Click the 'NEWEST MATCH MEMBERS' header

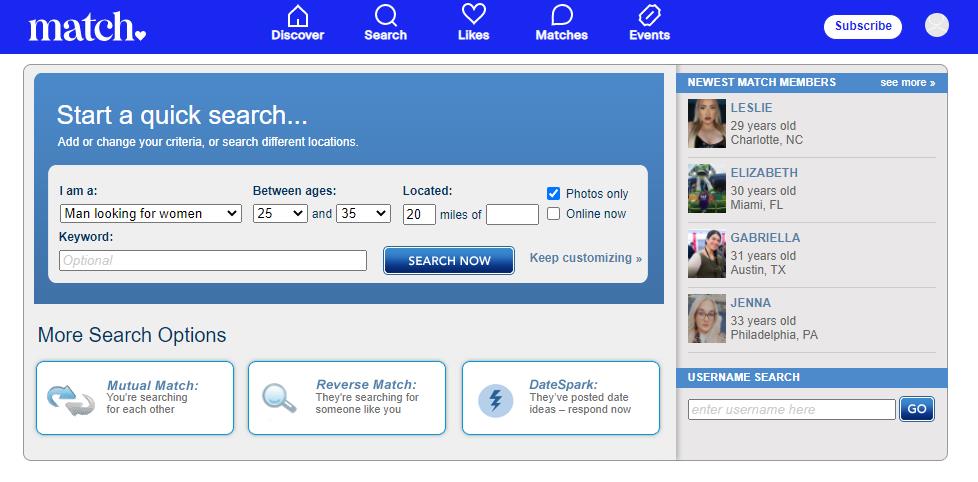pos(762,82)
